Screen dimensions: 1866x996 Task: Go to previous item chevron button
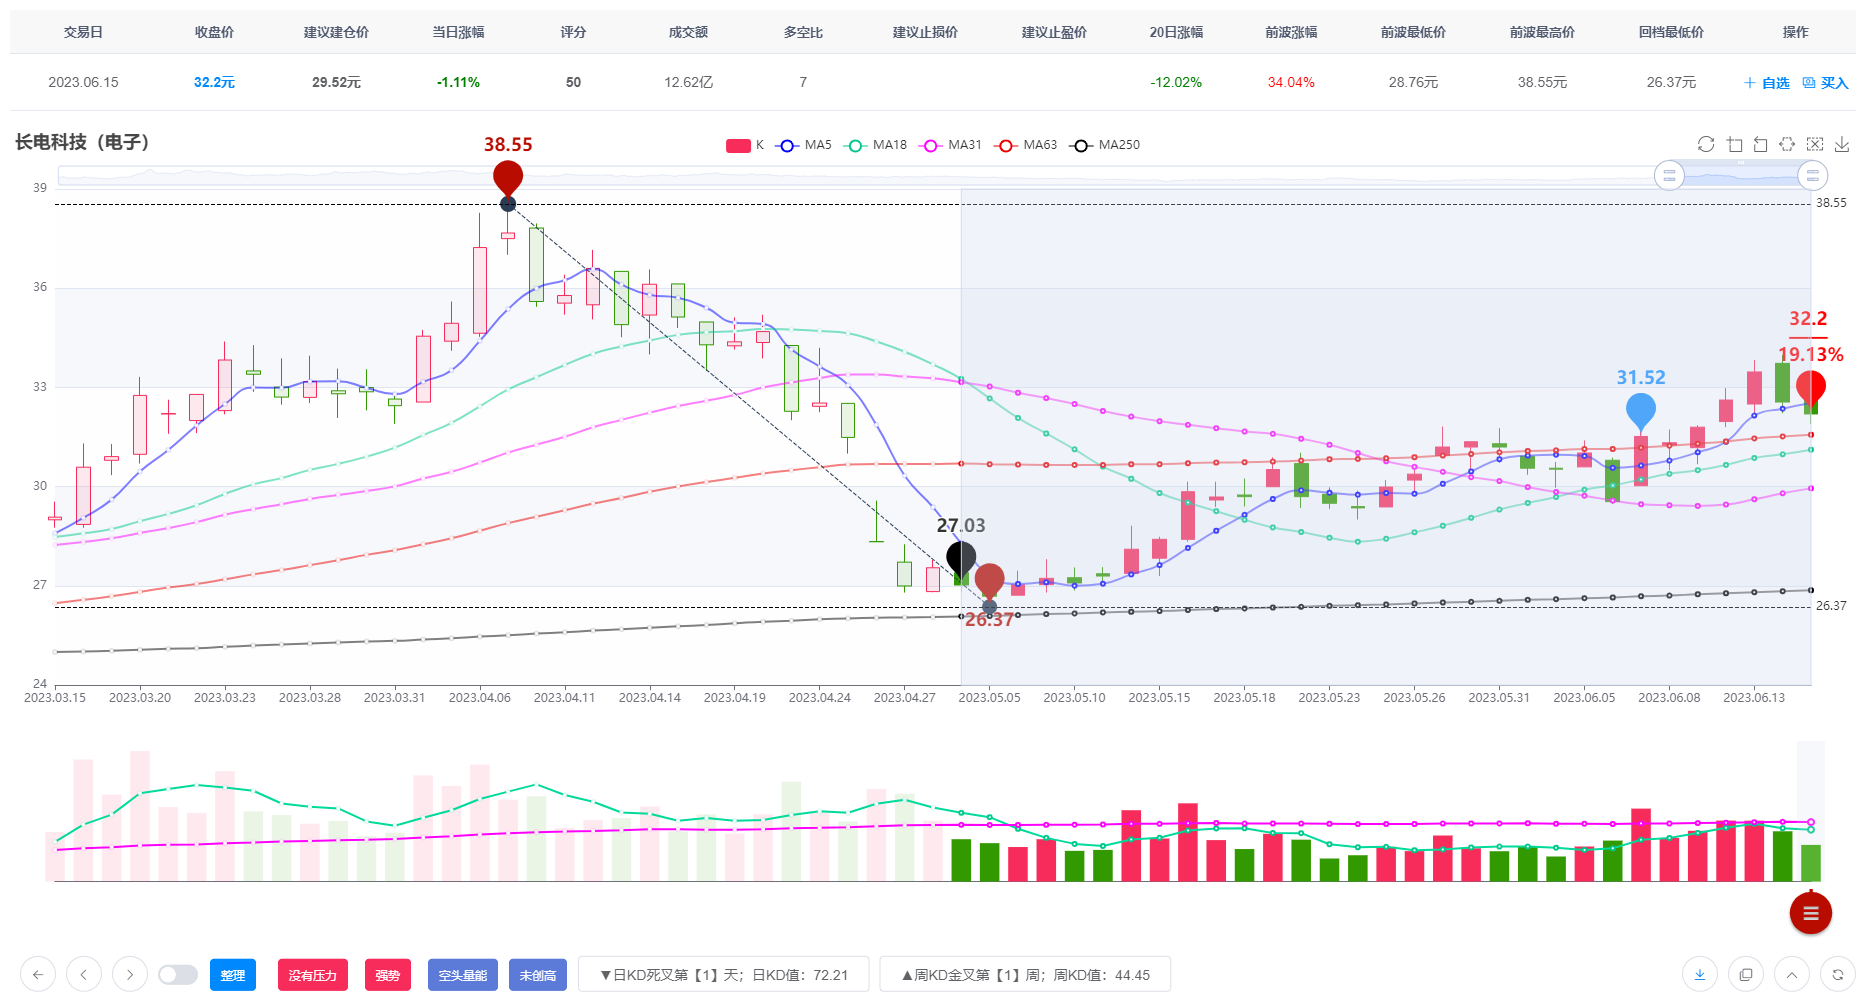(x=84, y=974)
